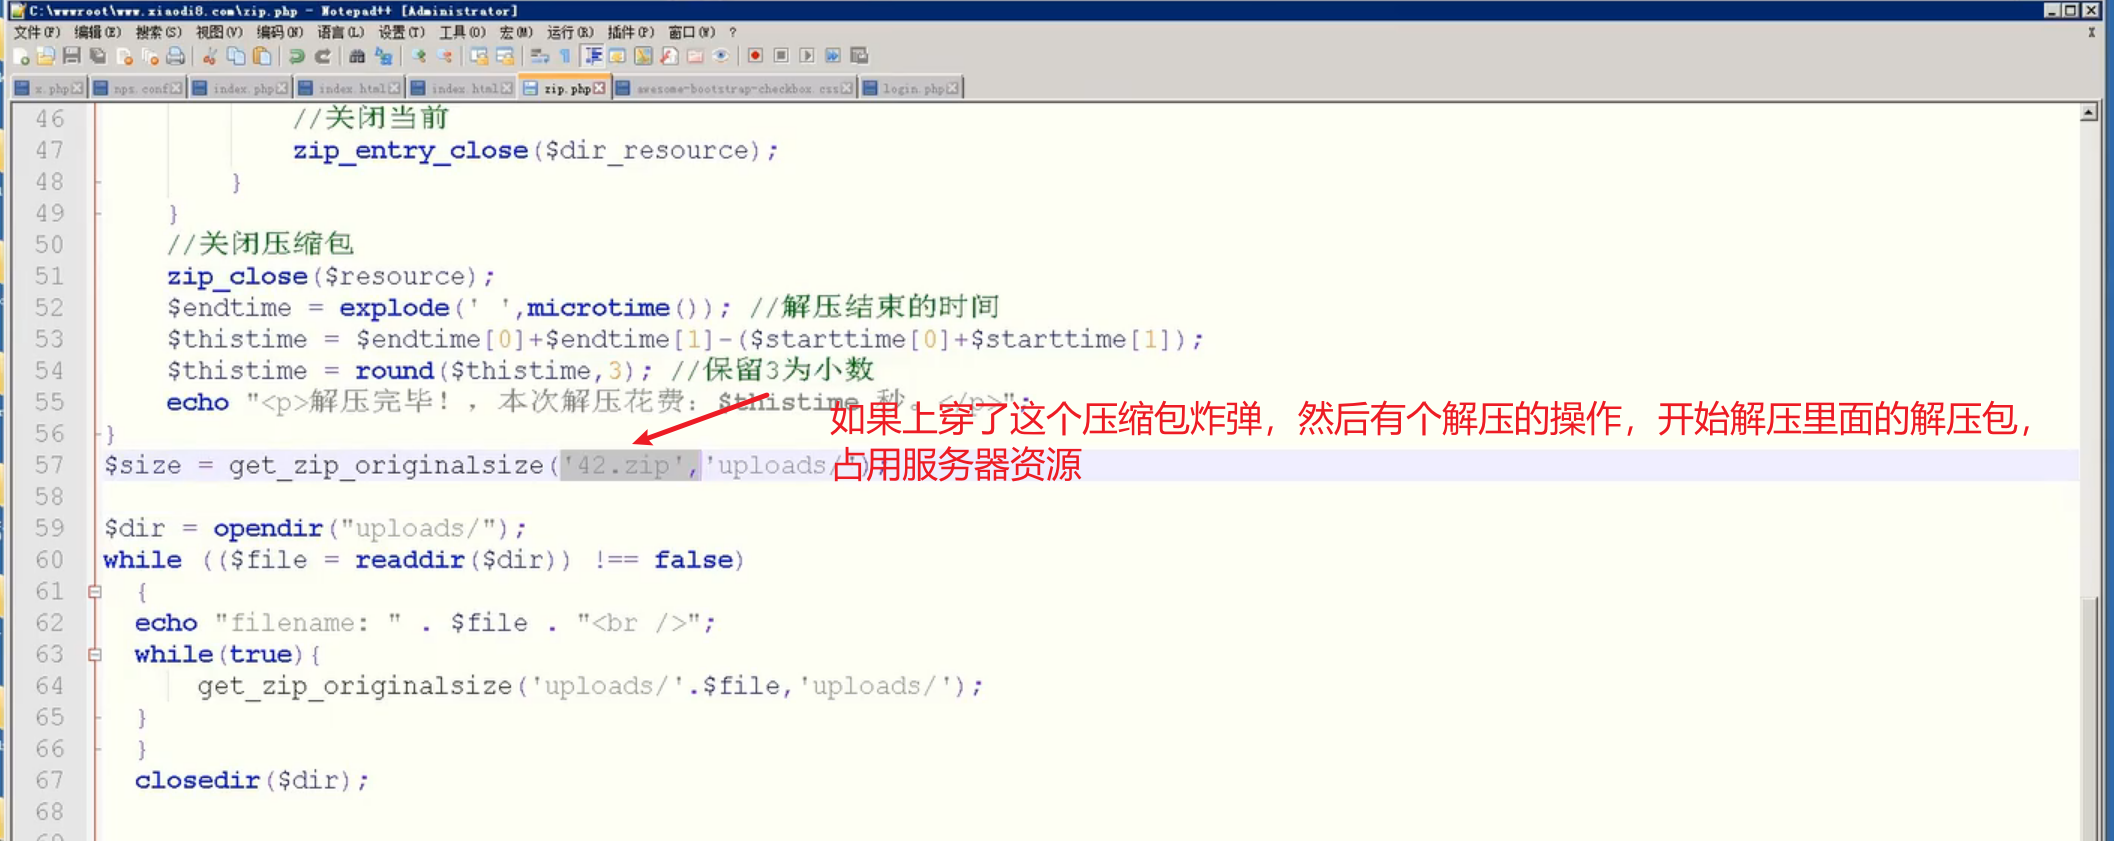Click the New file toolbar icon
Image resolution: width=2114 pixels, height=841 pixels.
coord(21,57)
